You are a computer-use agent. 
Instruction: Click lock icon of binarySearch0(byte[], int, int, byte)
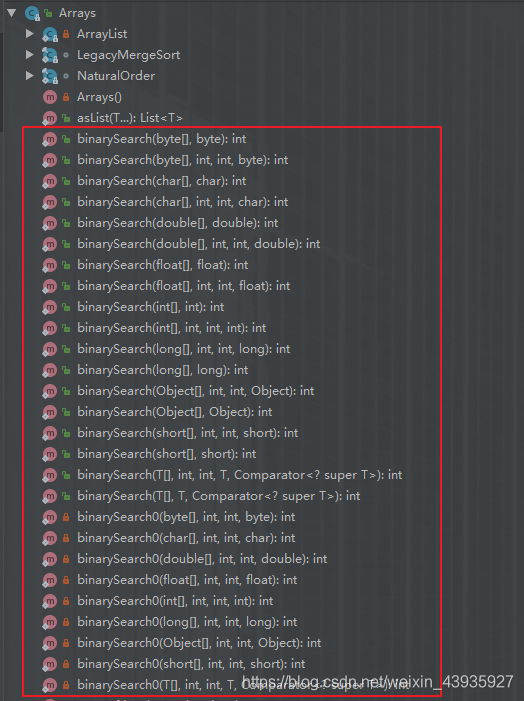point(66,517)
